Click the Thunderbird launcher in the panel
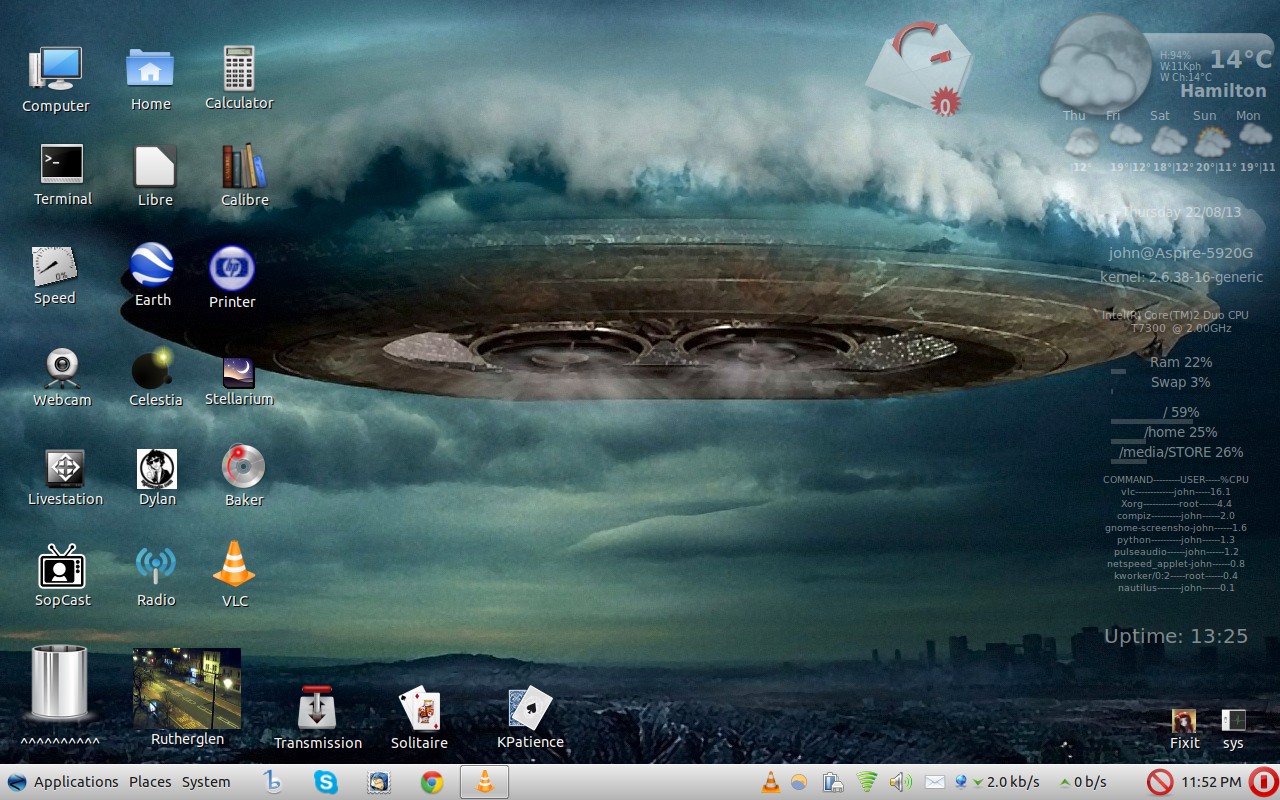1280x800 pixels. 379,782
